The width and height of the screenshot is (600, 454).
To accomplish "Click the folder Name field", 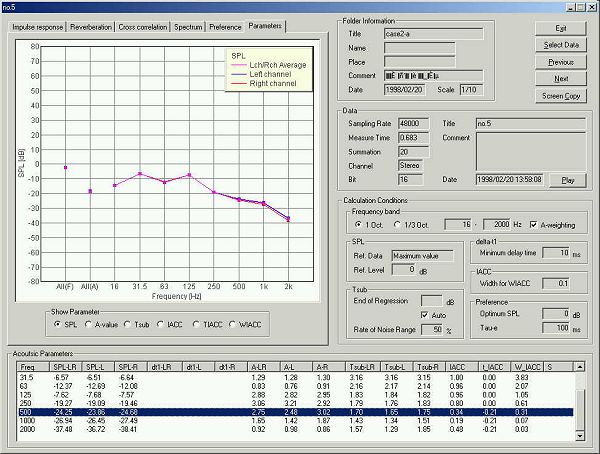I will coord(420,48).
